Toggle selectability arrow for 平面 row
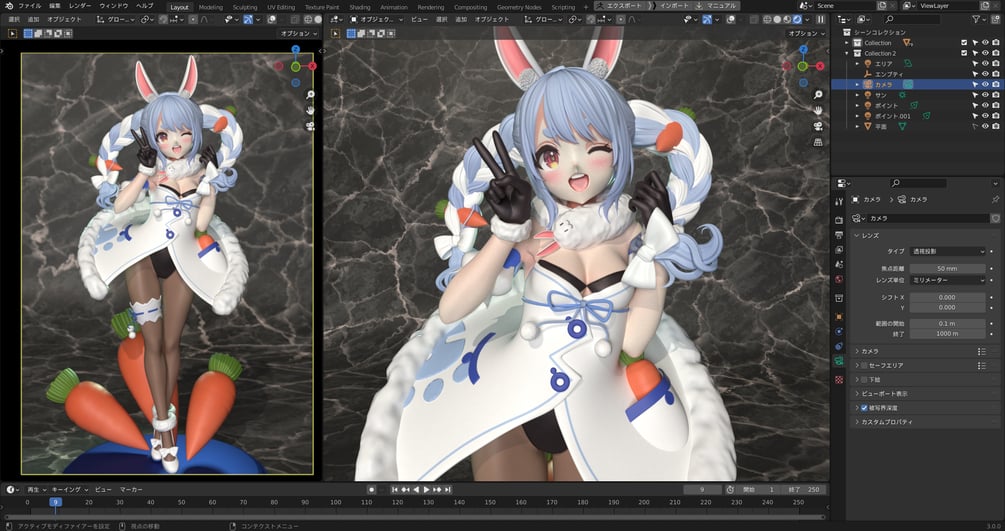Viewport: 1005px width, 531px height. pyautogui.click(x=975, y=126)
